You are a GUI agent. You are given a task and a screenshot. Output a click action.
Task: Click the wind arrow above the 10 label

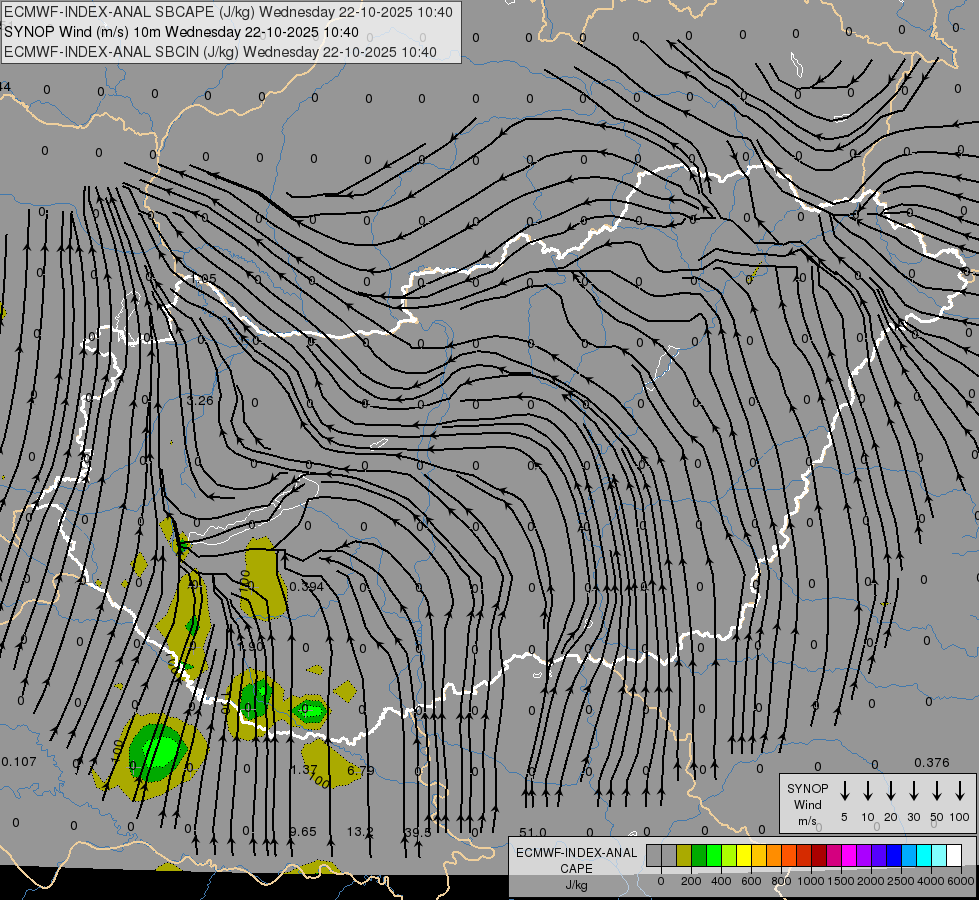868,791
